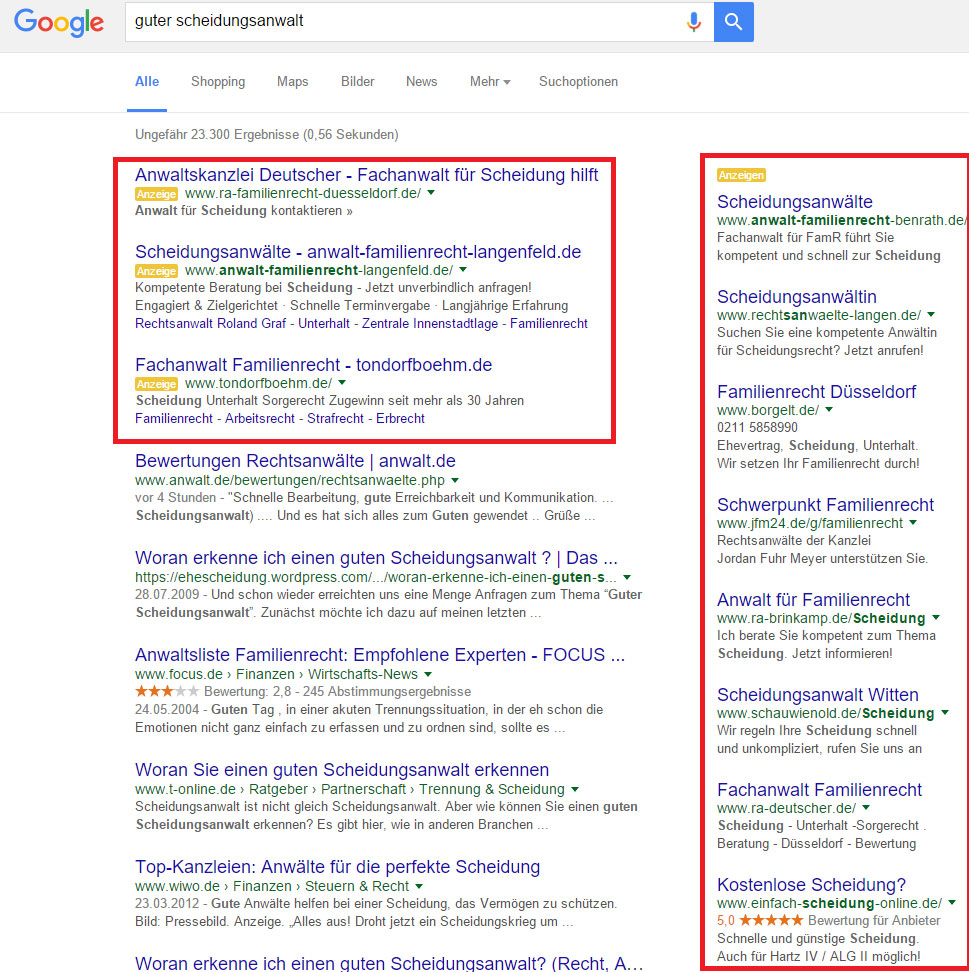
Task: Click the Zentrale Innenstadtlage sitelink
Action: 430,324
